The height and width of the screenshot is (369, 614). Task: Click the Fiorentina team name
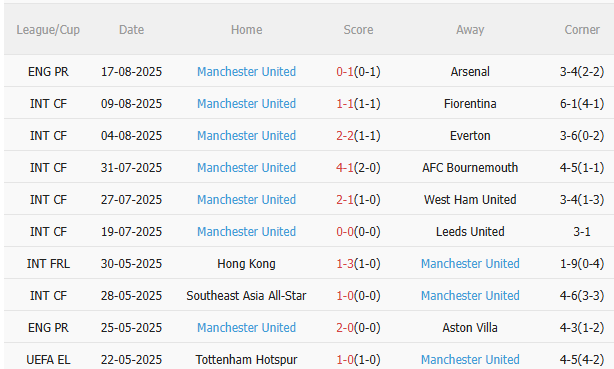click(470, 104)
